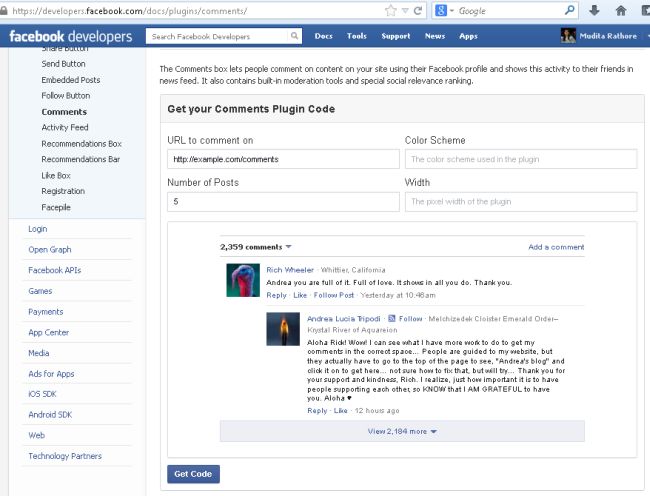Select Recommendations Bar in sidebar
Viewport: 650px width, 496px height.
tap(80, 160)
